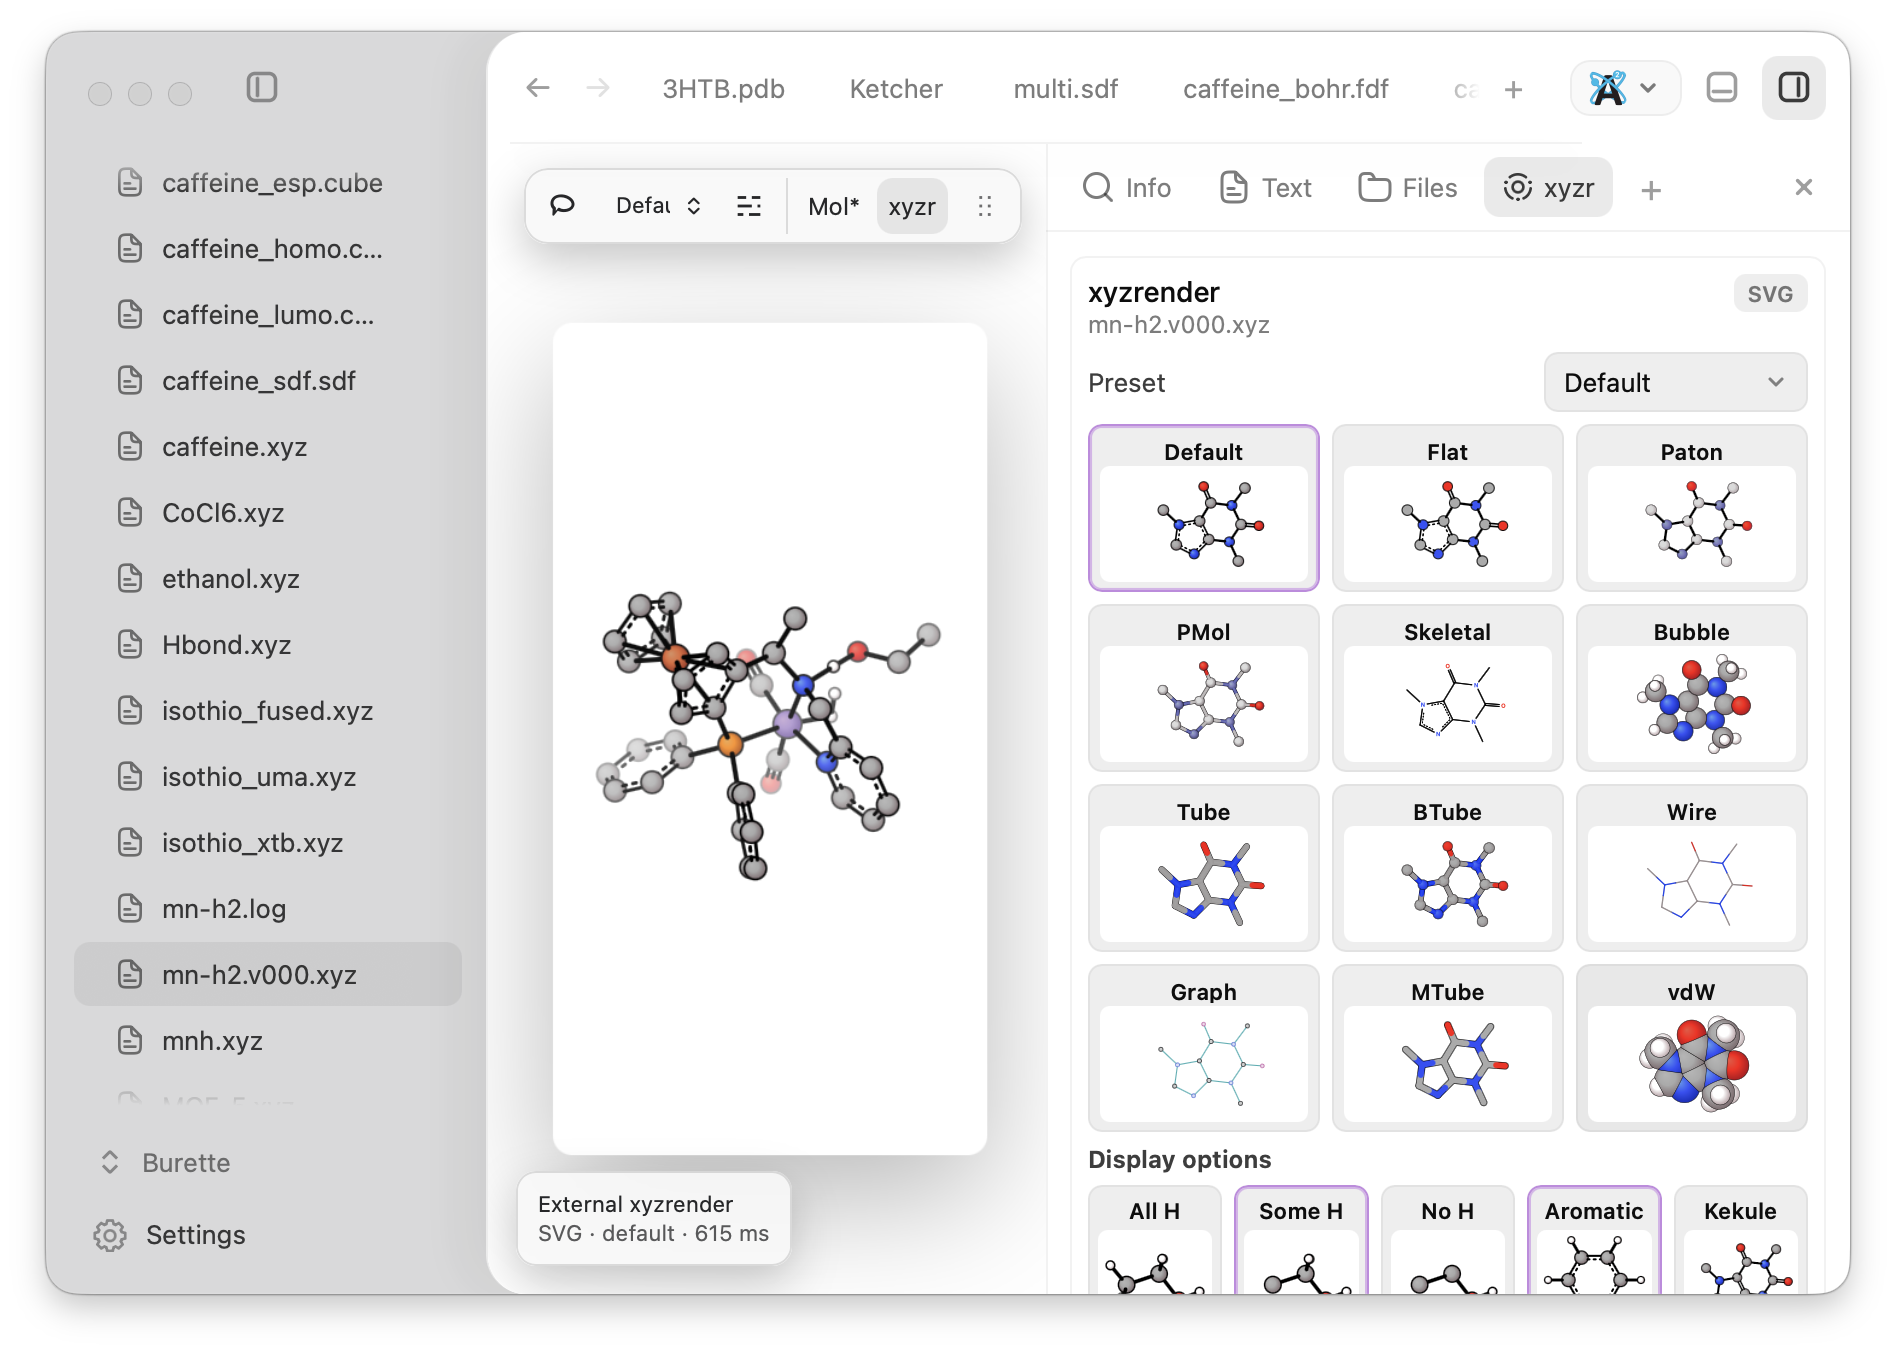Expand the butterfly app selector dropdown
The image size is (1896, 1354).
[x=1625, y=88]
